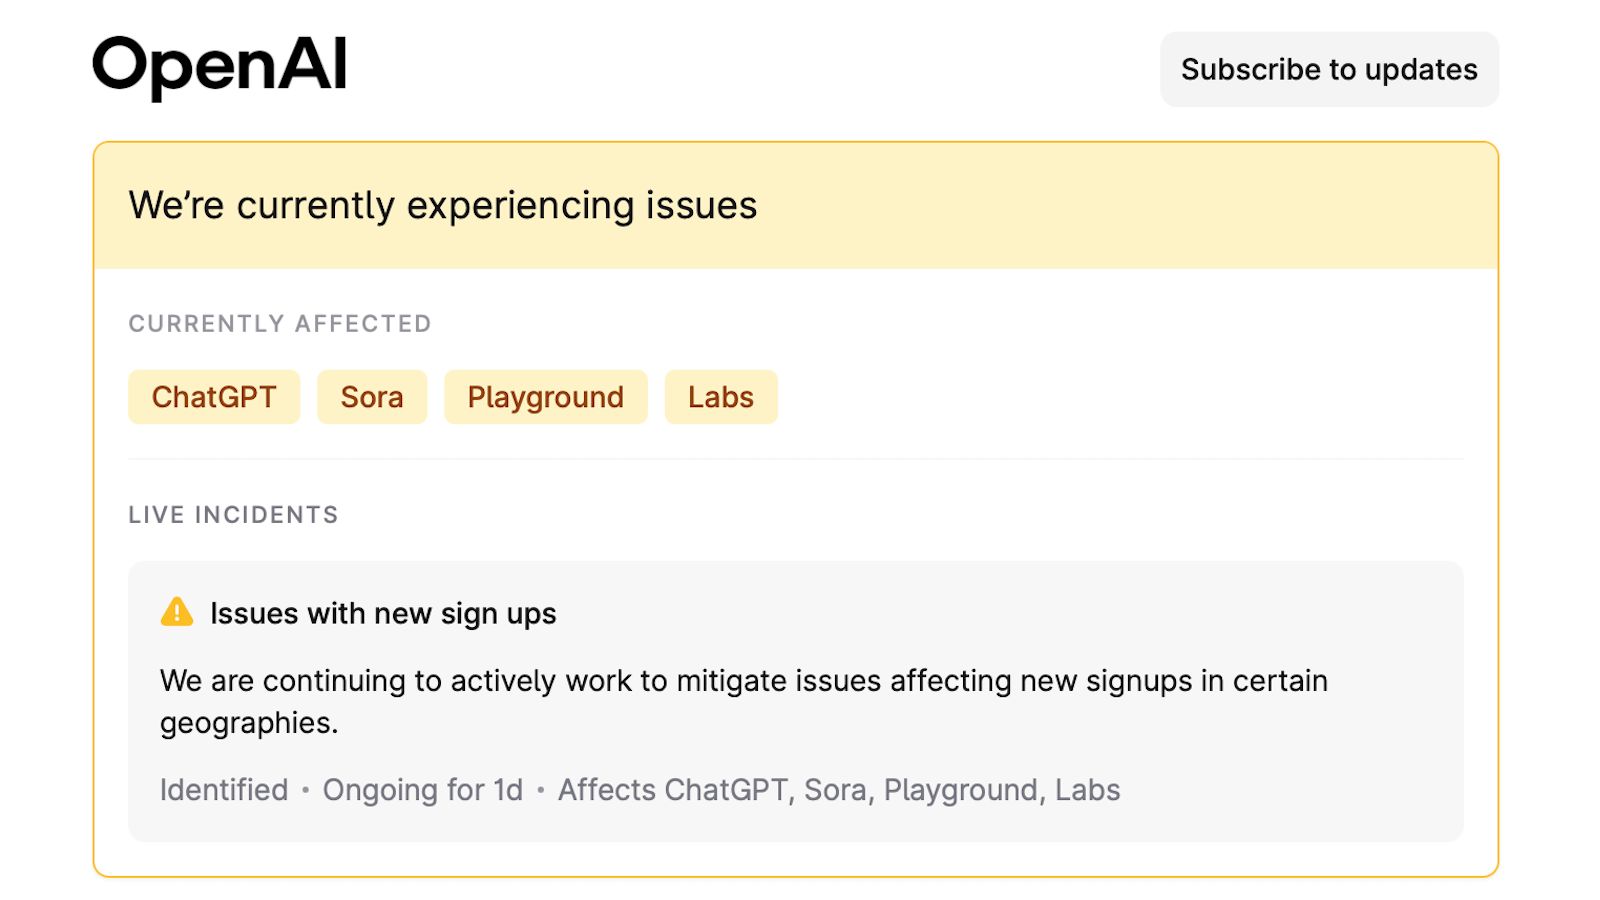Click the 'Ongoing for 1d' duration text

click(x=423, y=789)
